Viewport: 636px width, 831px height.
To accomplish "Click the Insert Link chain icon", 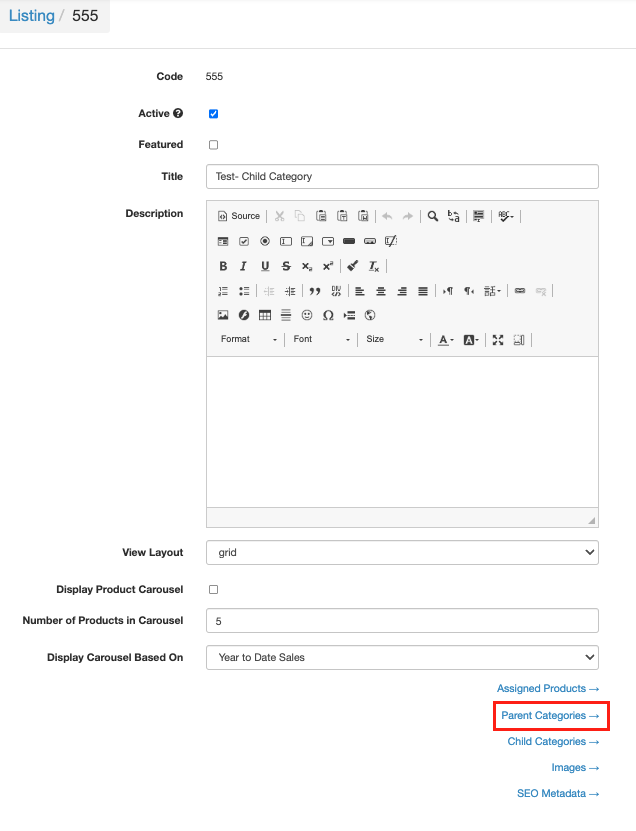I will [x=520, y=291].
